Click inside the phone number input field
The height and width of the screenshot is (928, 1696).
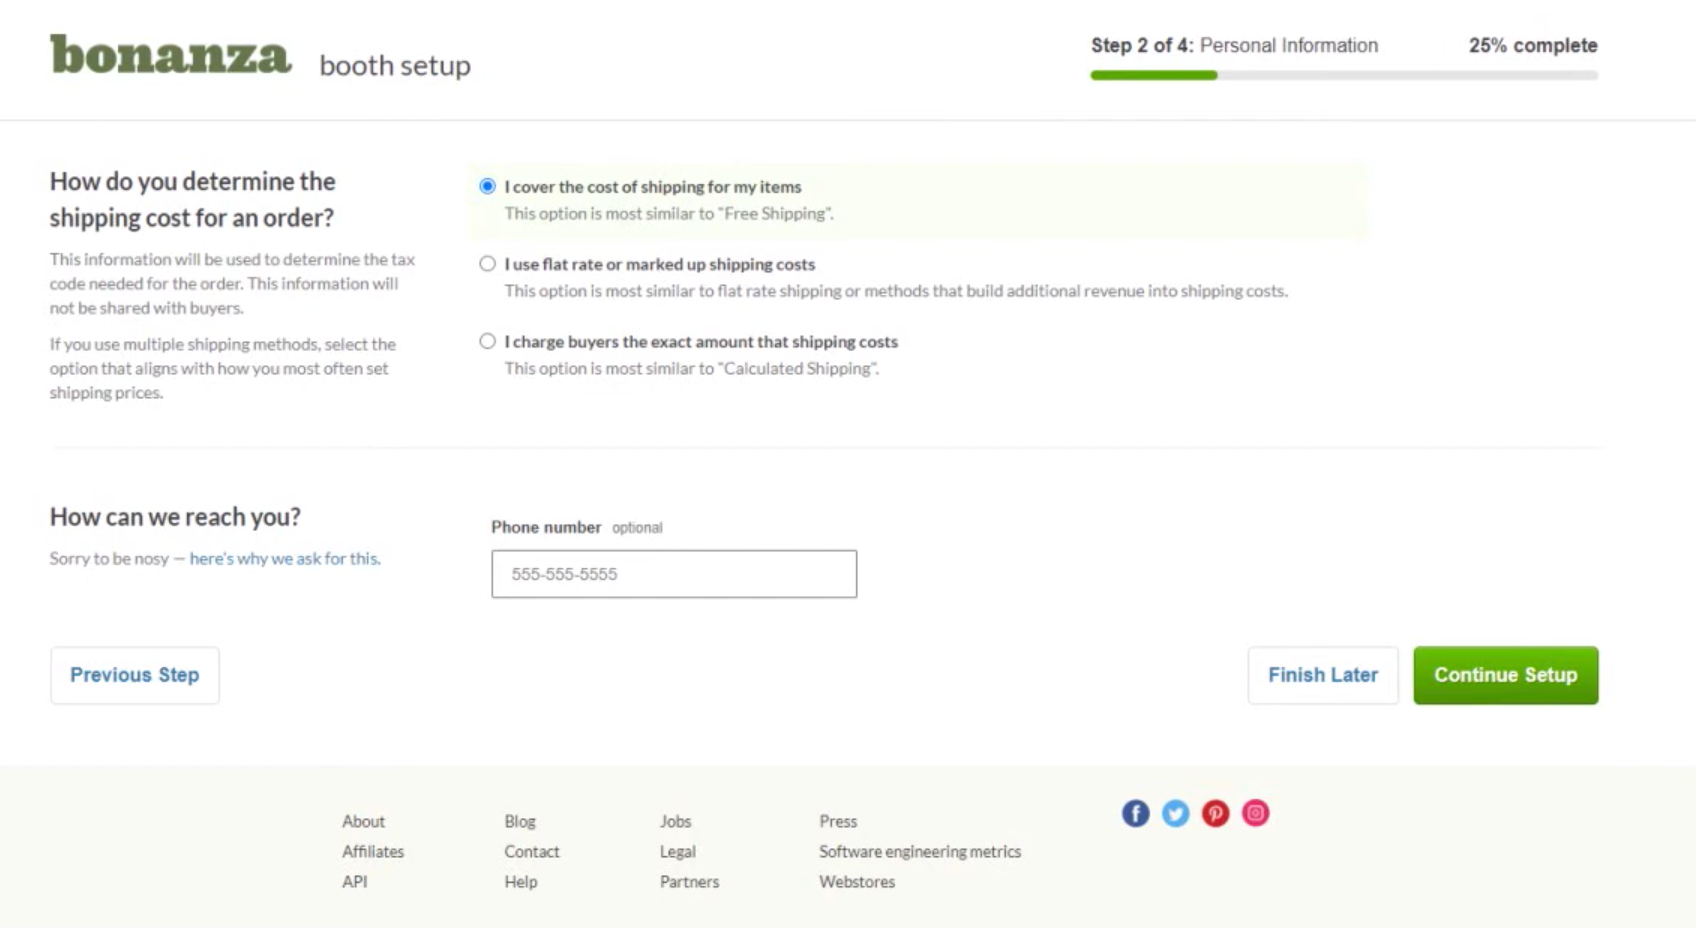tap(673, 574)
